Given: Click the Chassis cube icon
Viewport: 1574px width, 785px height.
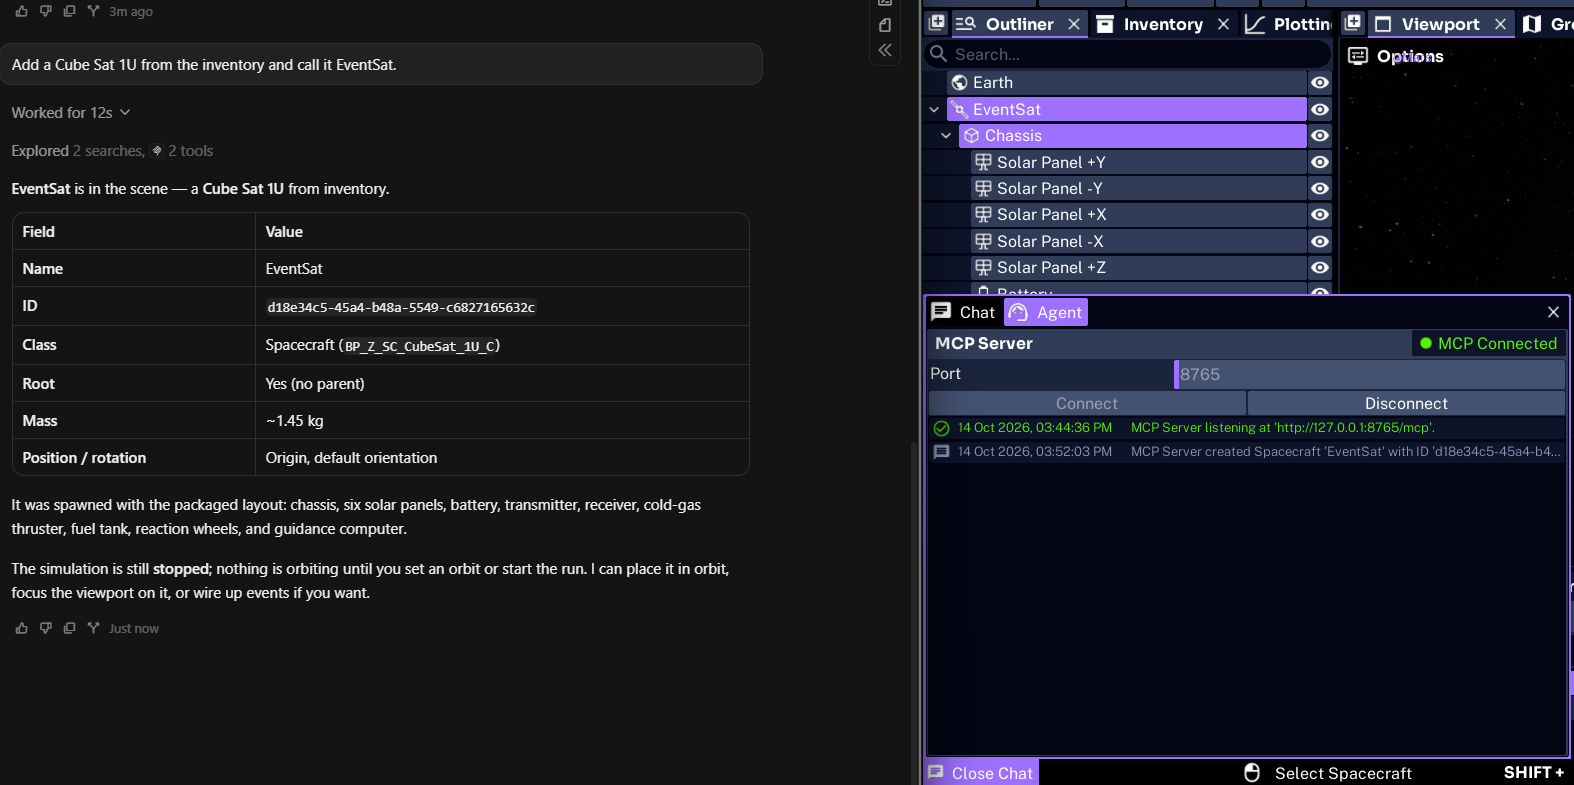Looking at the screenshot, I should point(971,136).
